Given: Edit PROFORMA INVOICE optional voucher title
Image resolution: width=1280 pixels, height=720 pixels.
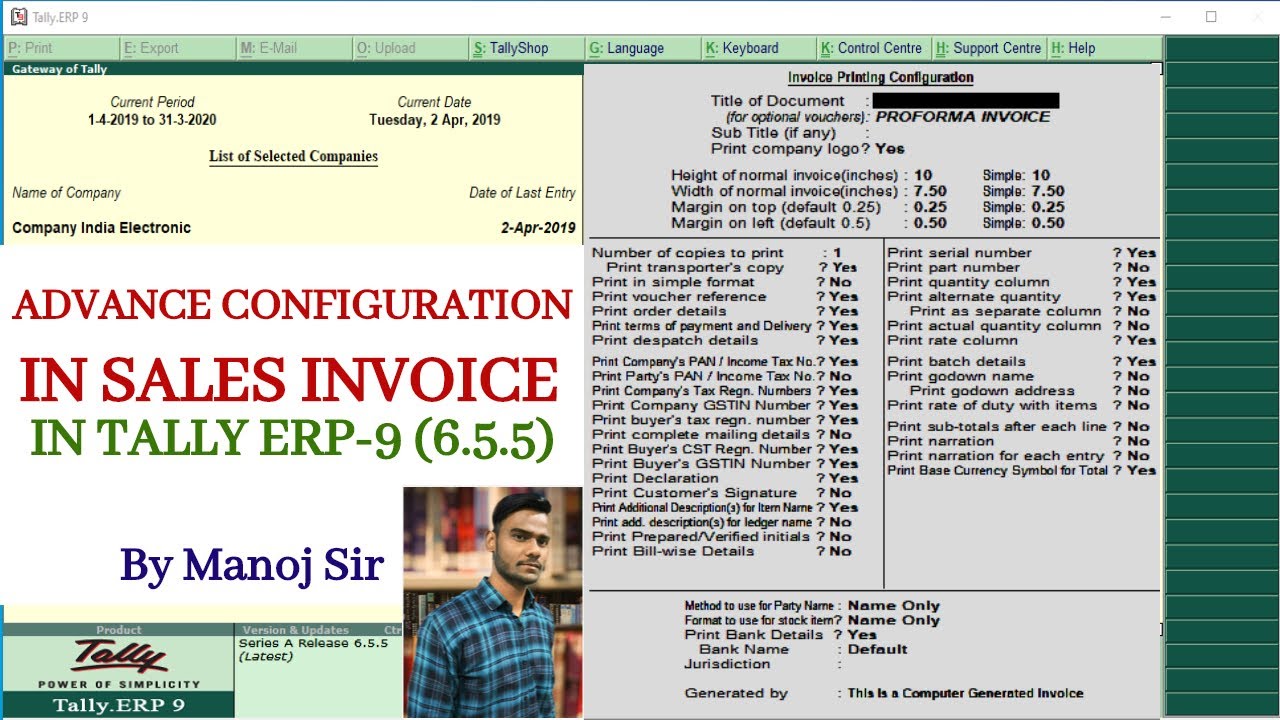Looking at the screenshot, I should (x=963, y=117).
